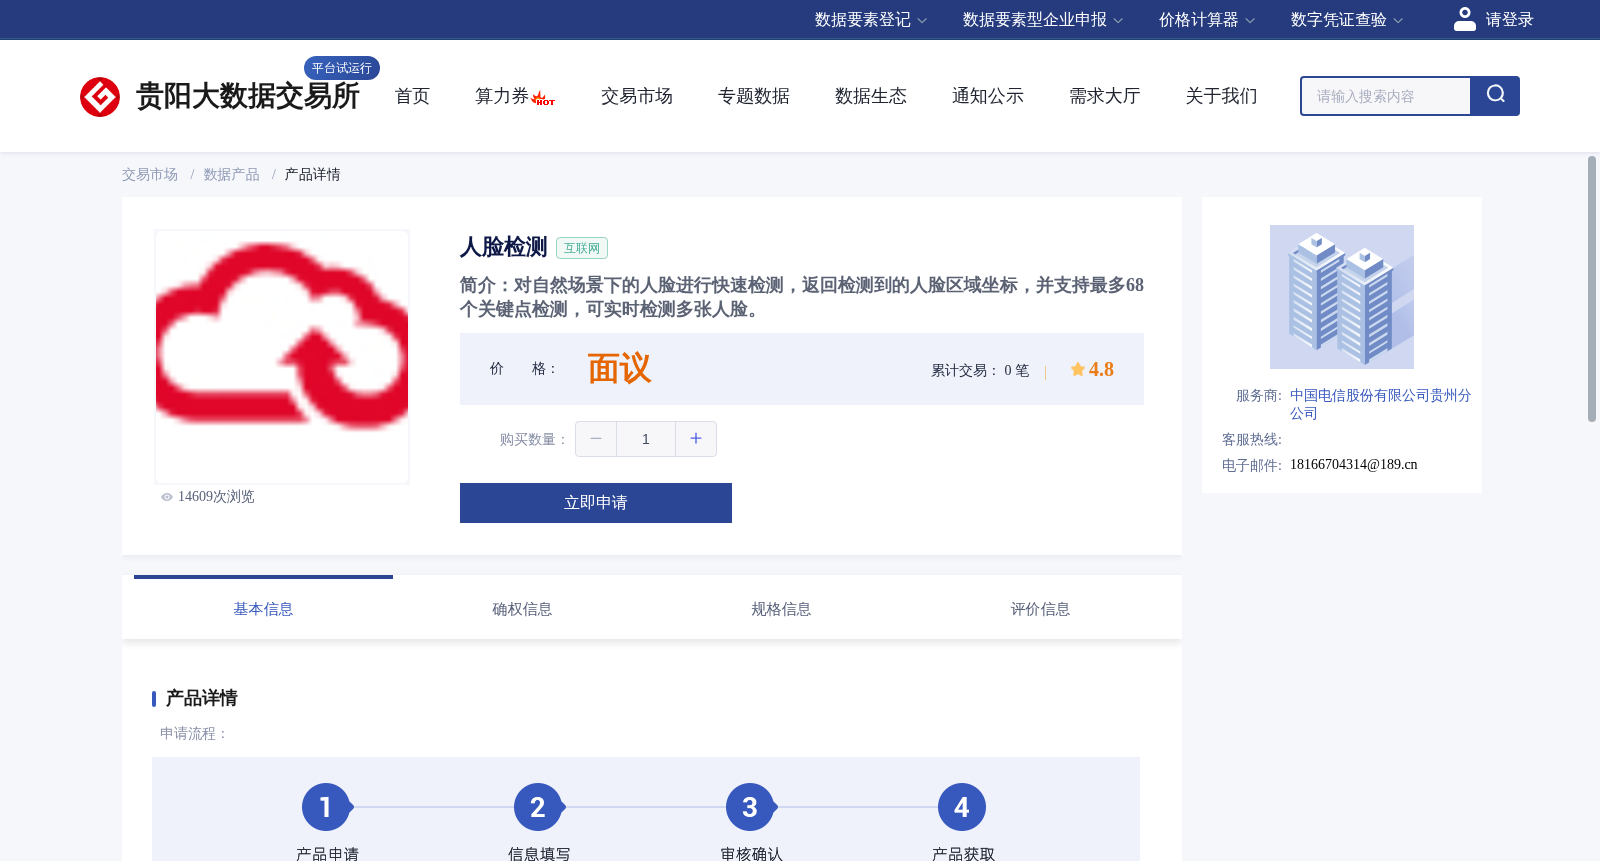Click the page vertical scrollbar thumb
The image size is (1600, 861).
tap(1592, 289)
